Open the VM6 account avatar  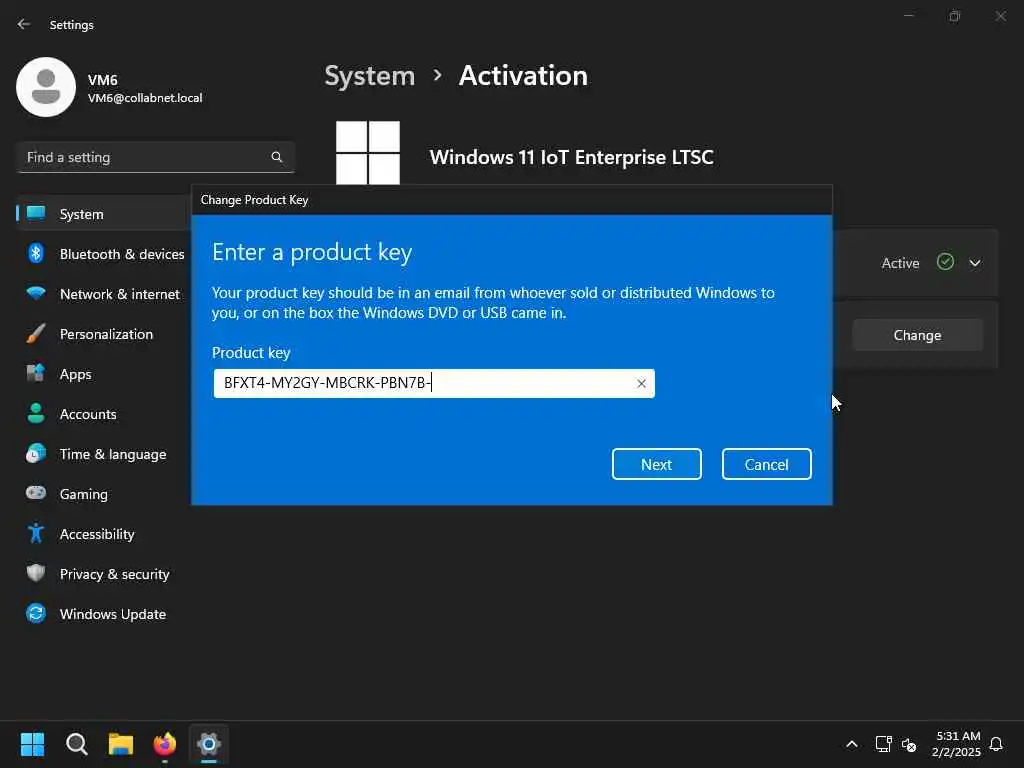coord(46,87)
